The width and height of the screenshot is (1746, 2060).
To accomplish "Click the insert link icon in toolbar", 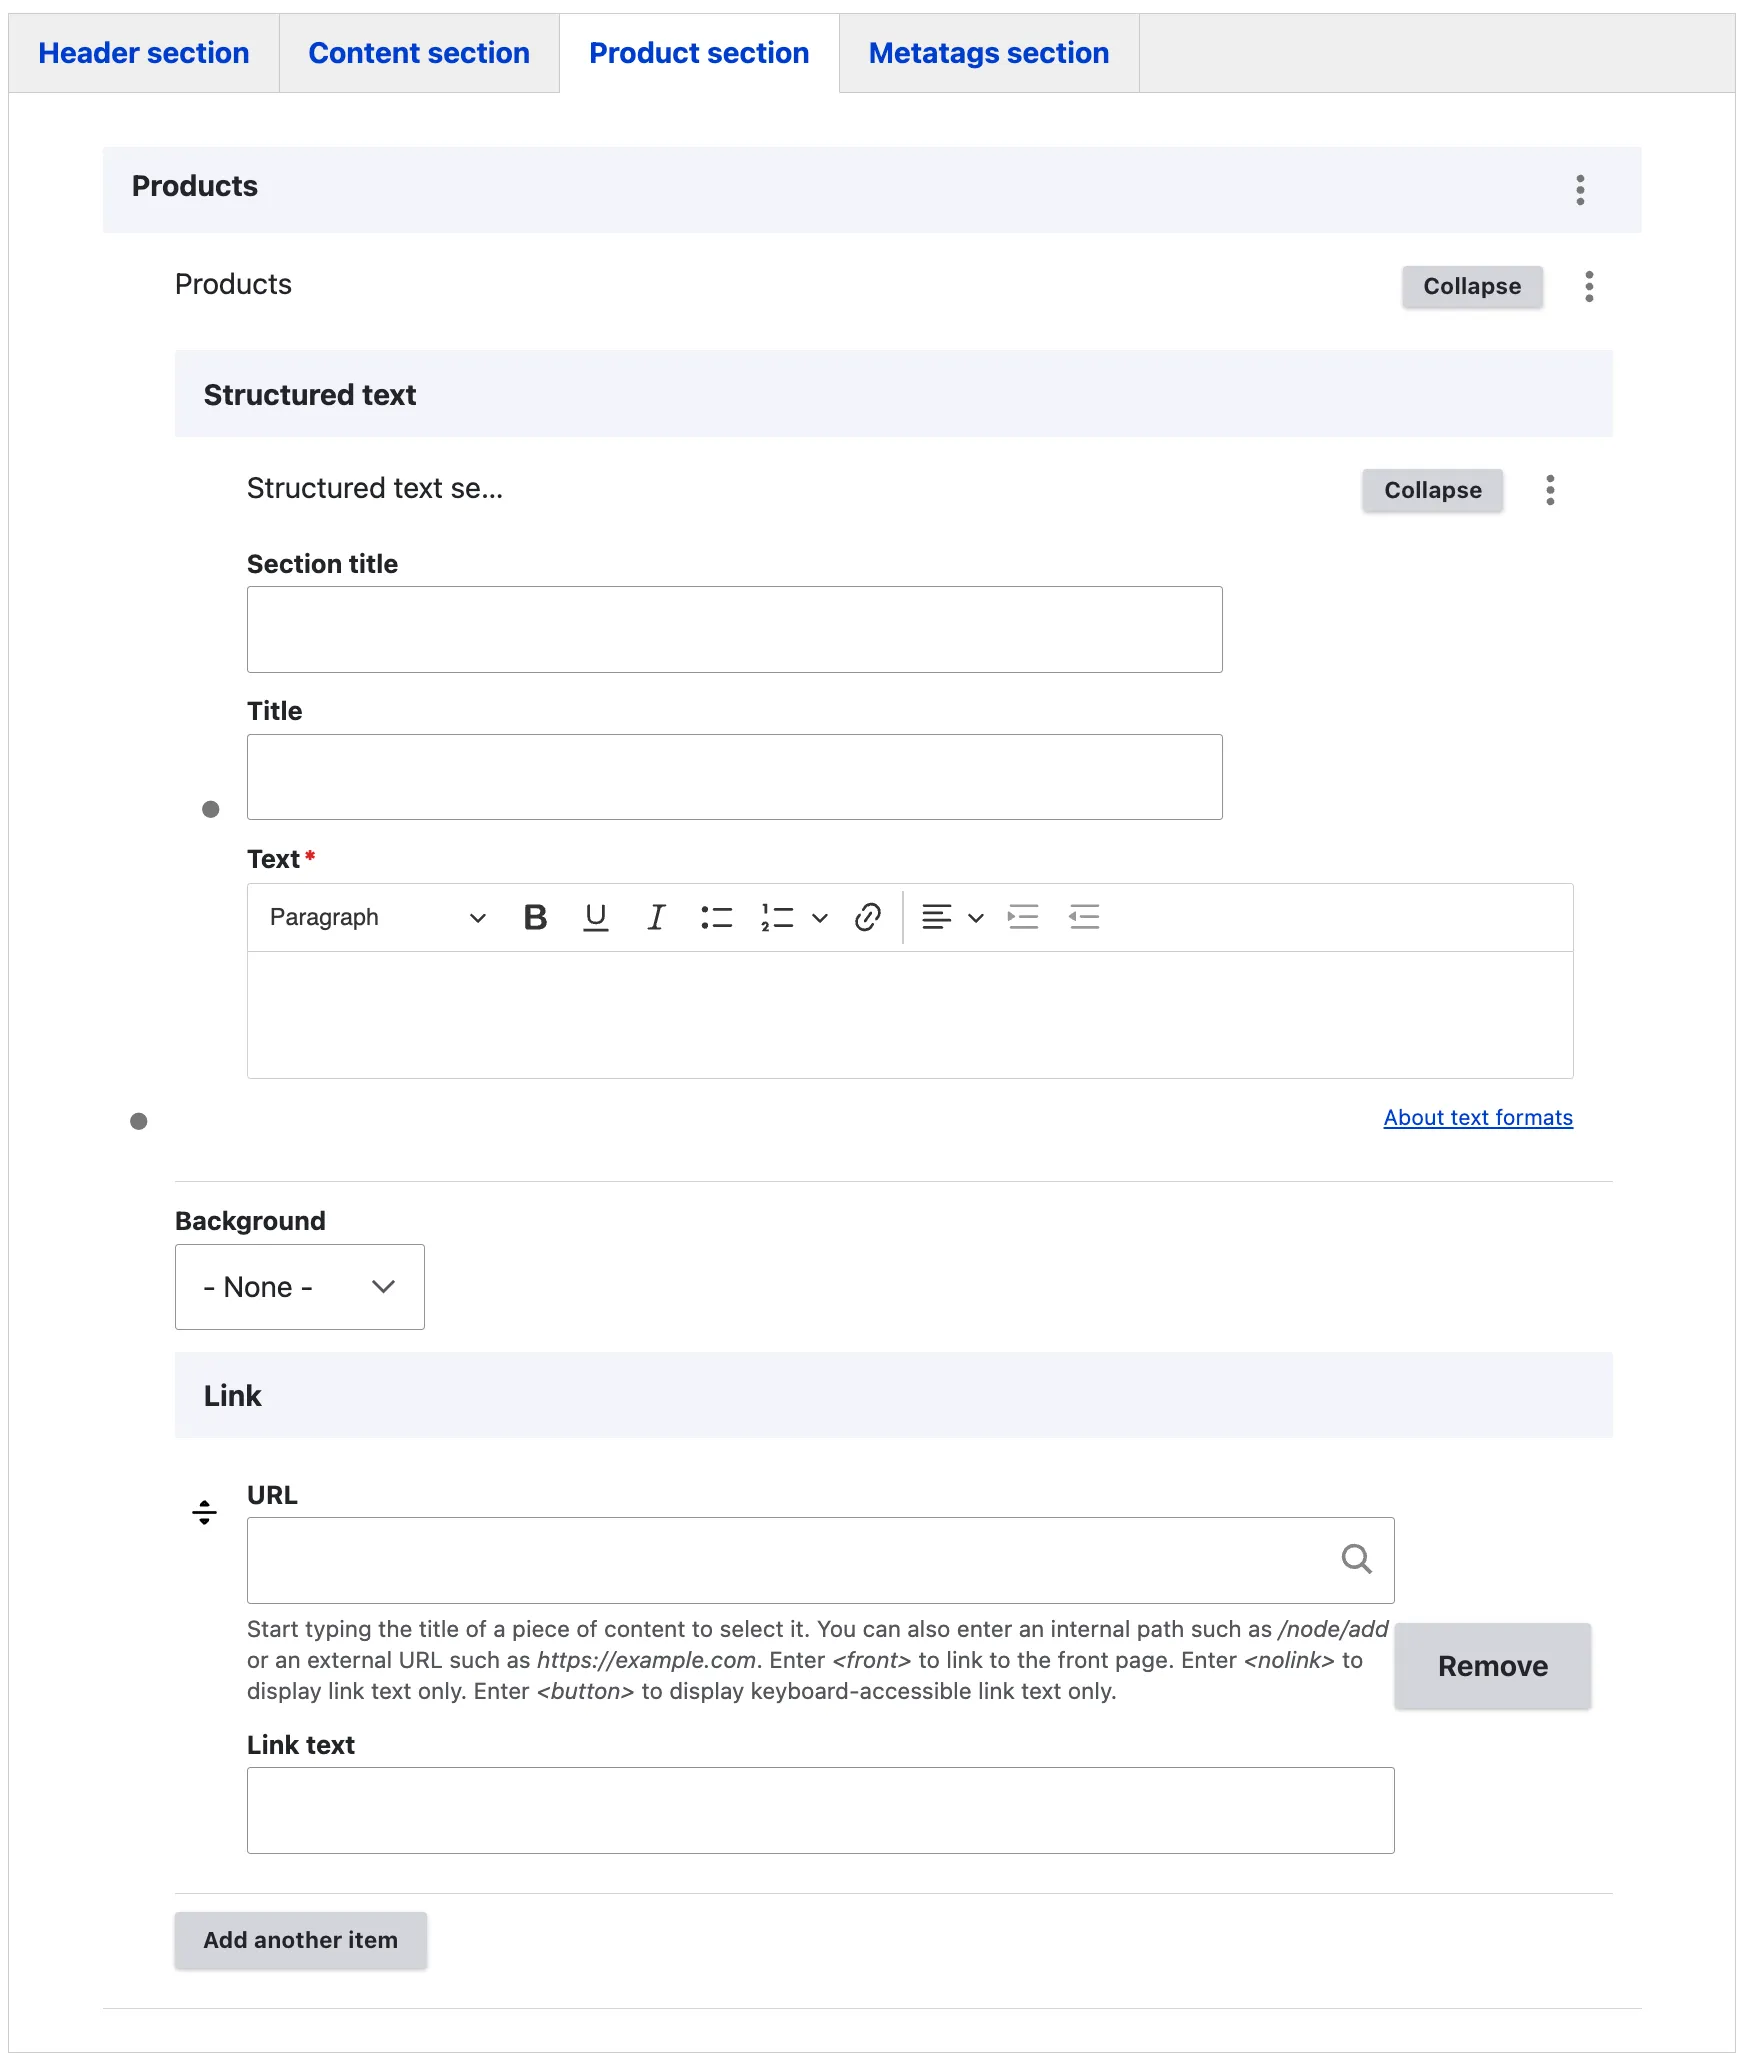I will coord(867,917).
